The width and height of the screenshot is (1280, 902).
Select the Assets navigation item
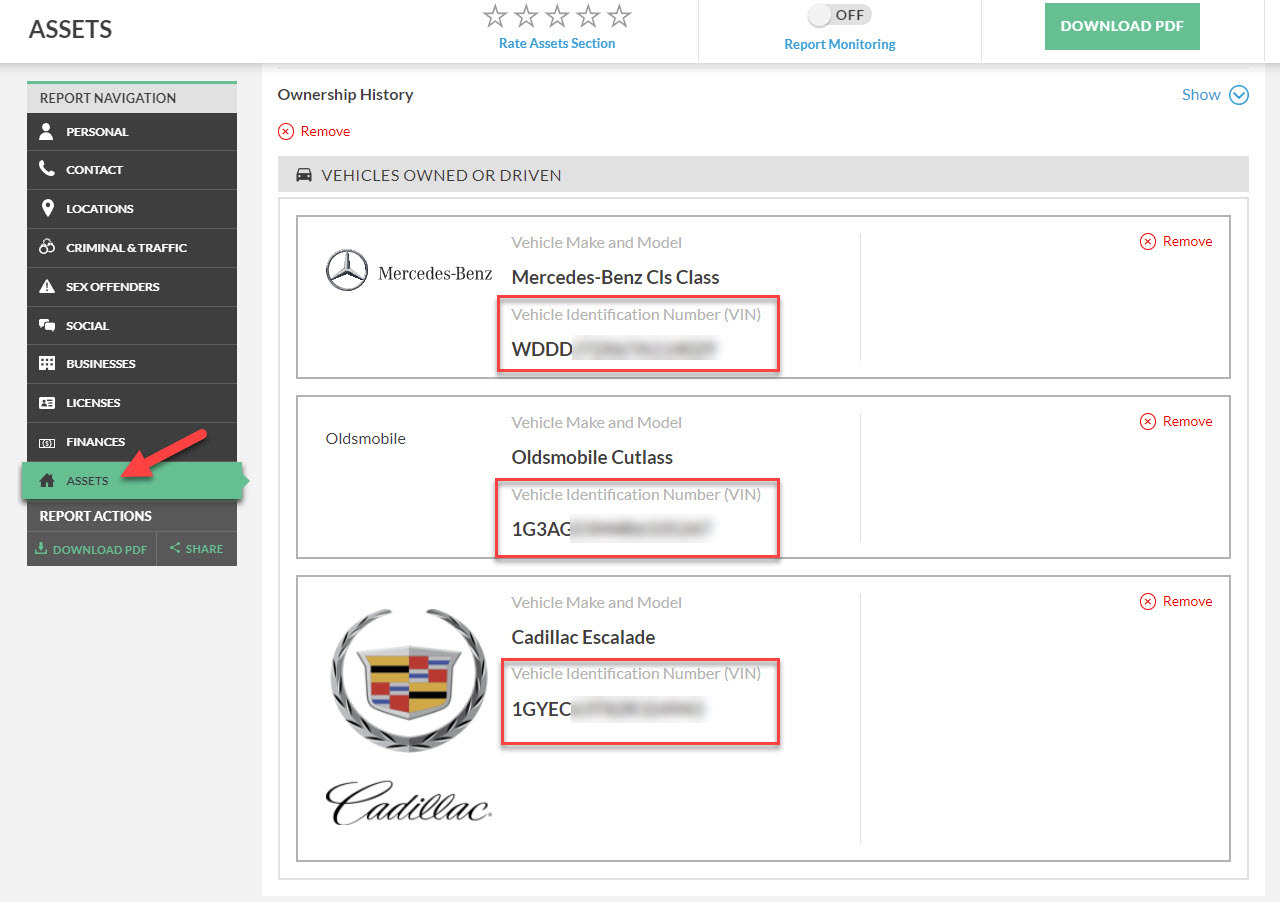pos(134,481)
